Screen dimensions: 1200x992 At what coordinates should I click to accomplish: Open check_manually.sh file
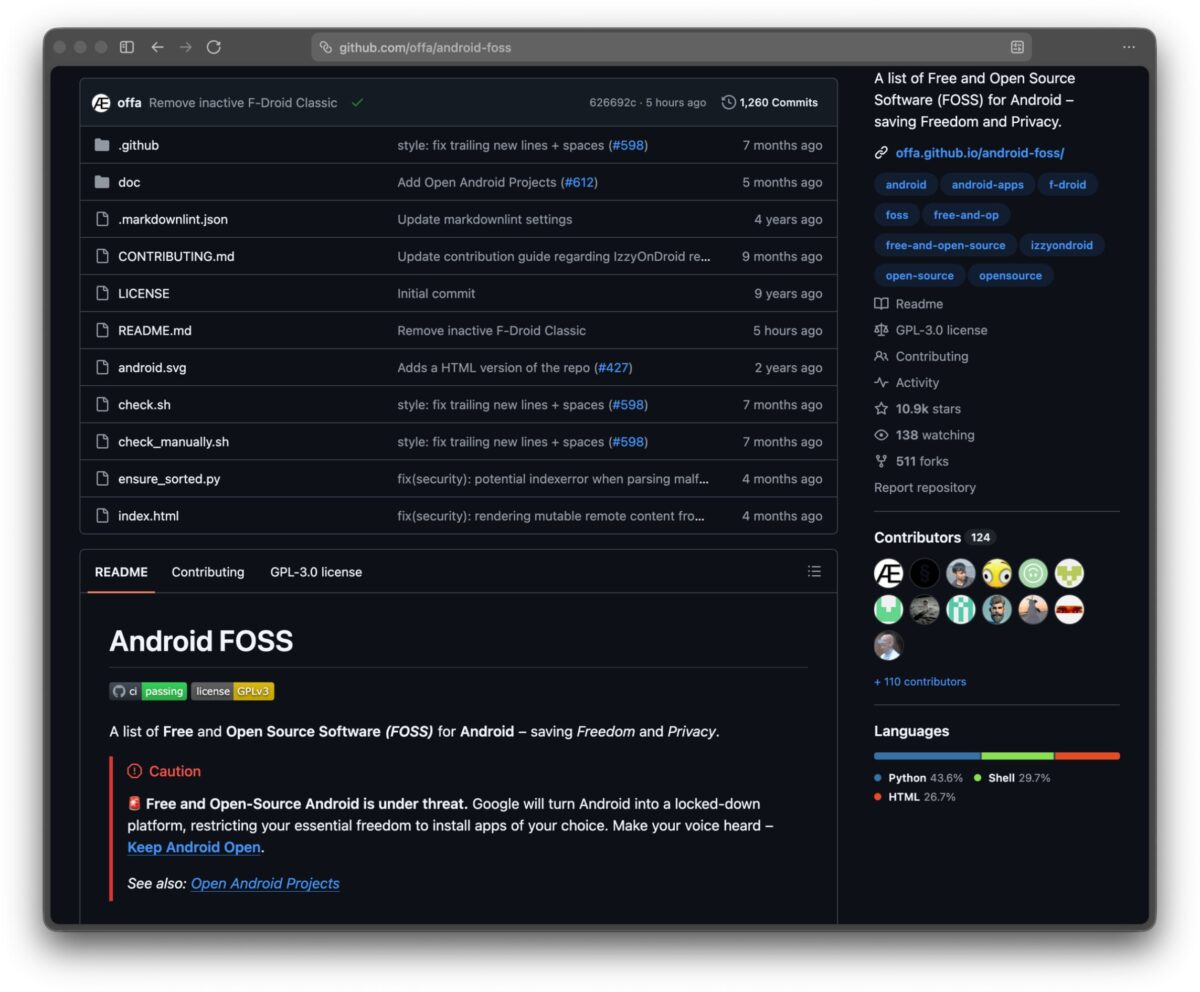coord(173,442)
